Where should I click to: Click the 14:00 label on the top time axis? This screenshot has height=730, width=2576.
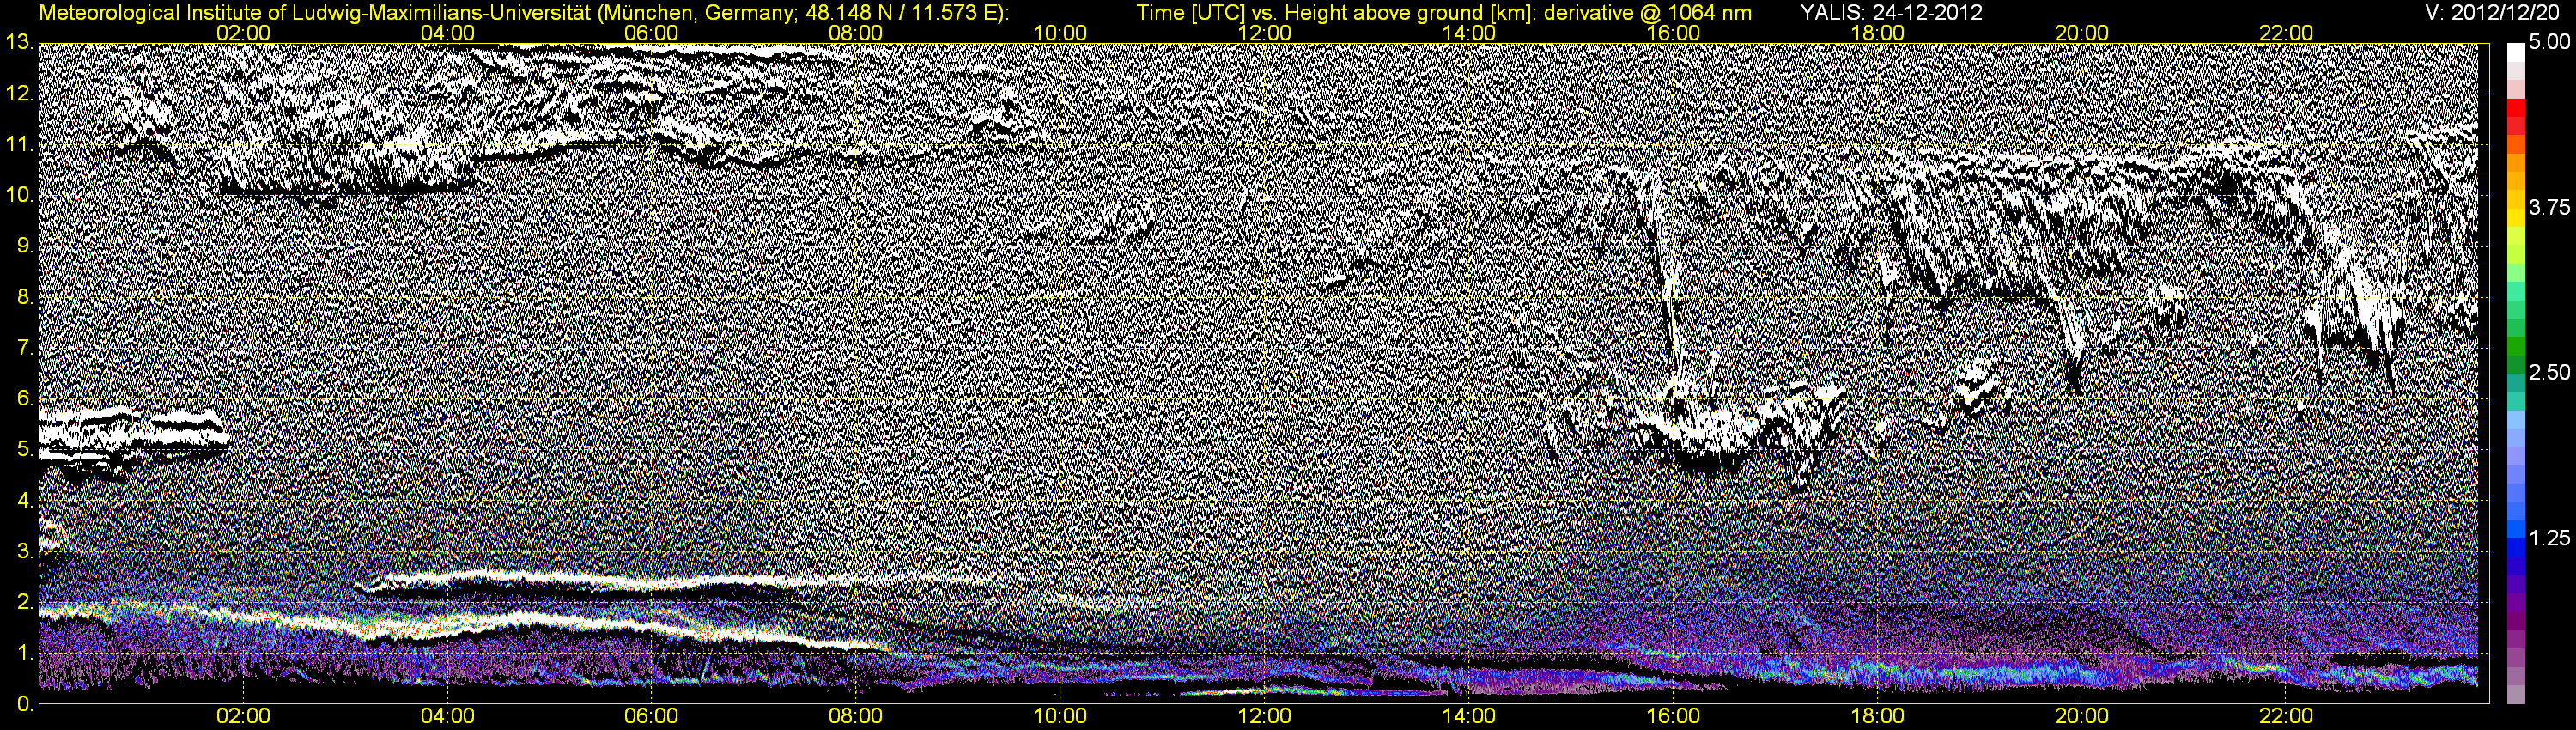pyautogui.click(x=1469, y=33)
